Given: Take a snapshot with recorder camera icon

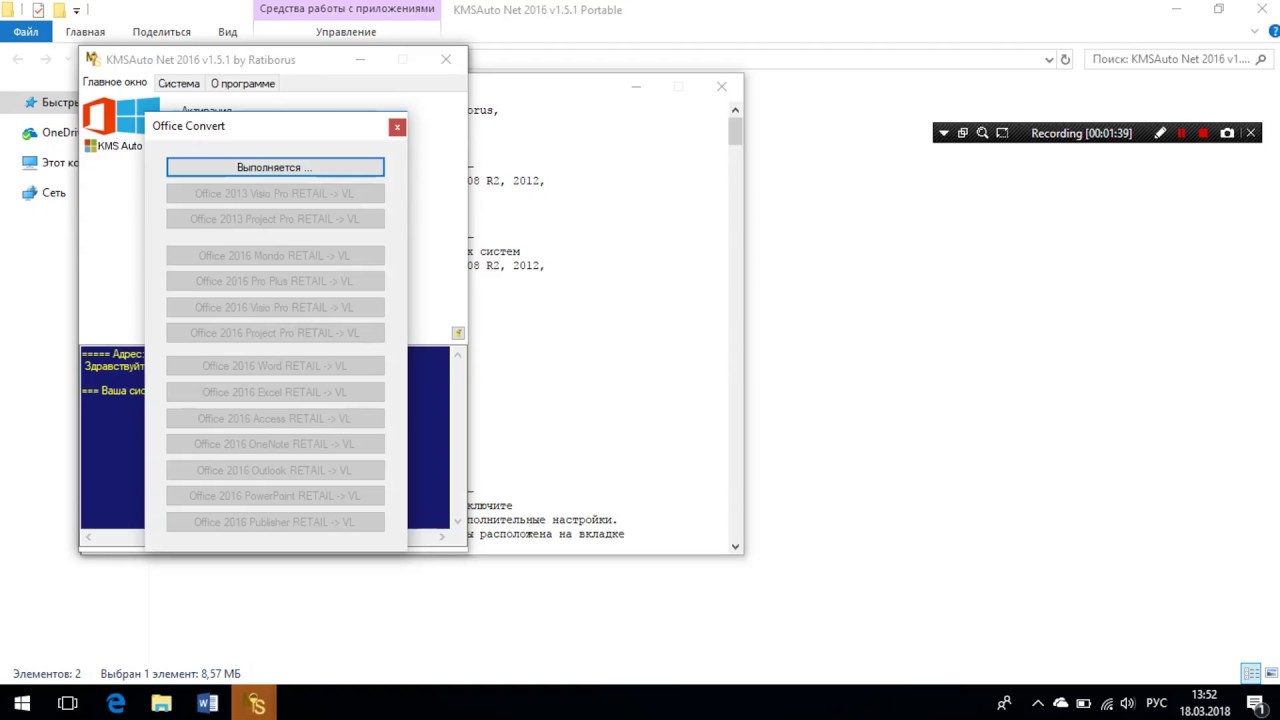Looking at the screenshot, I should coord(1227,133).
